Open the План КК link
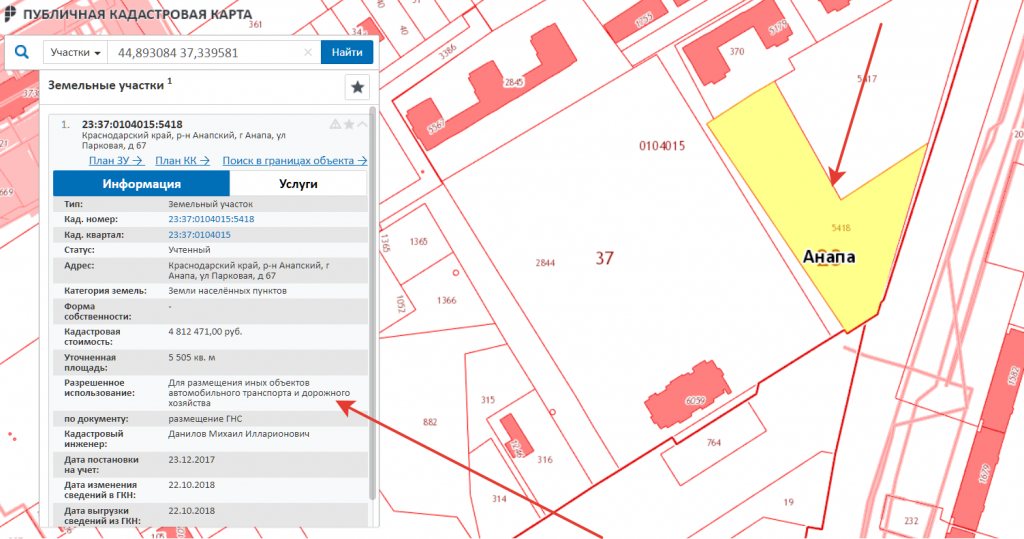1024x539 pixels. point(182,160)
